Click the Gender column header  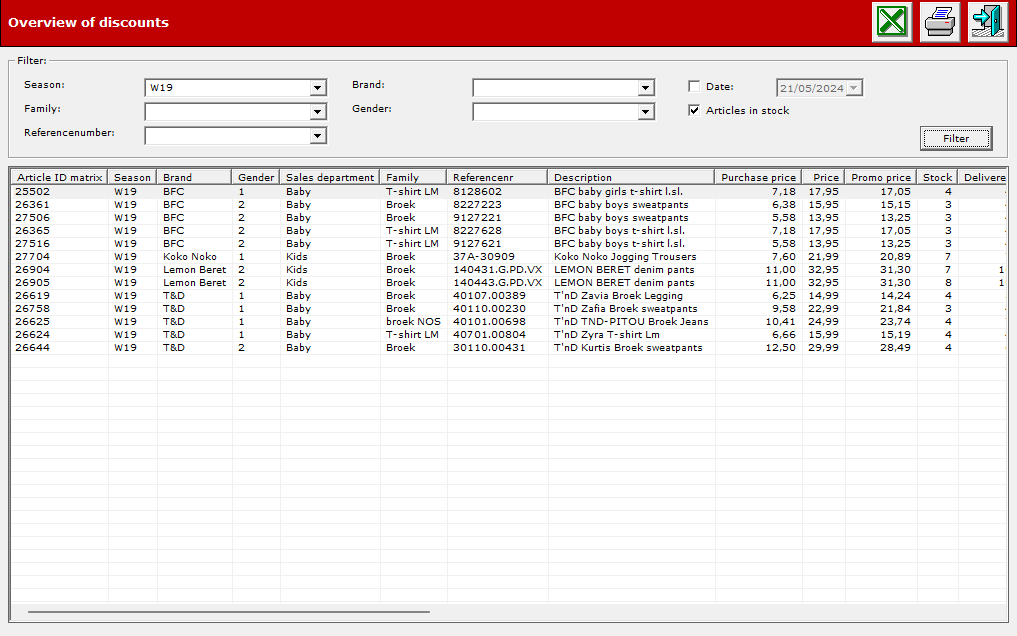[x=256, y=177]
